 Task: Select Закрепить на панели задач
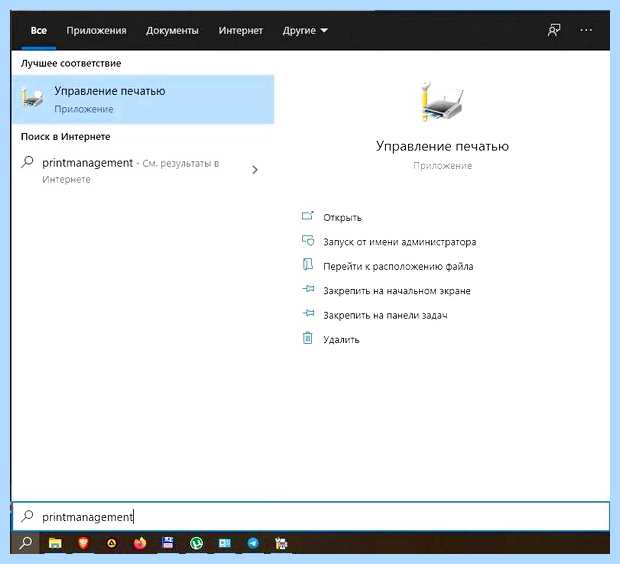pyautogui.click(x=386, y=316)
